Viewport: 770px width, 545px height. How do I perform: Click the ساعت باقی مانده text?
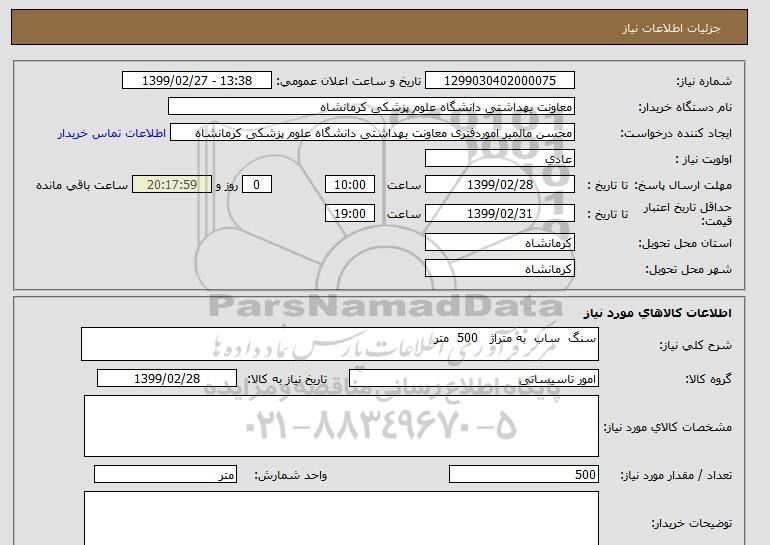(82, 185)
